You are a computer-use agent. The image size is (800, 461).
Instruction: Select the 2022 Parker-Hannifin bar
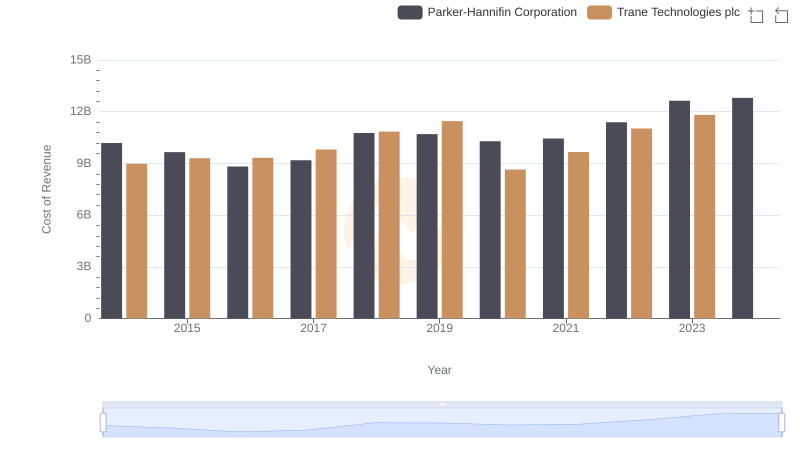coord(616,220)
